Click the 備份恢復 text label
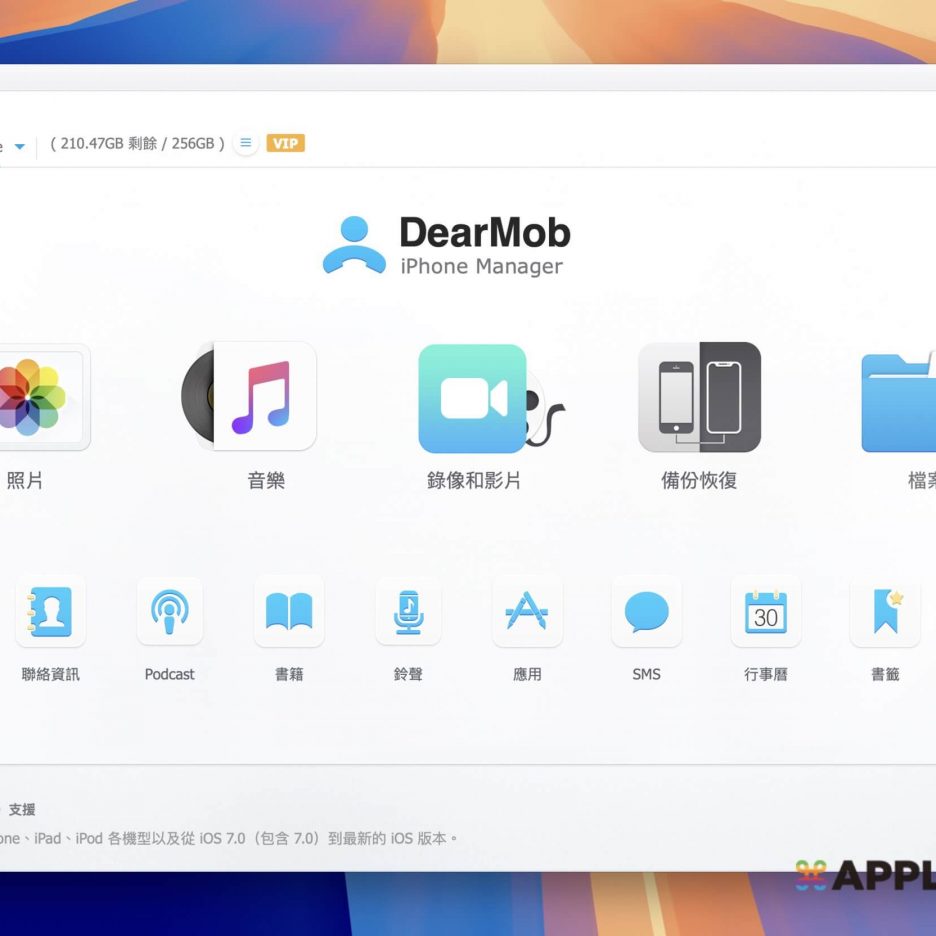The height and width of the screenshot is (936, 936). (699, 481)
